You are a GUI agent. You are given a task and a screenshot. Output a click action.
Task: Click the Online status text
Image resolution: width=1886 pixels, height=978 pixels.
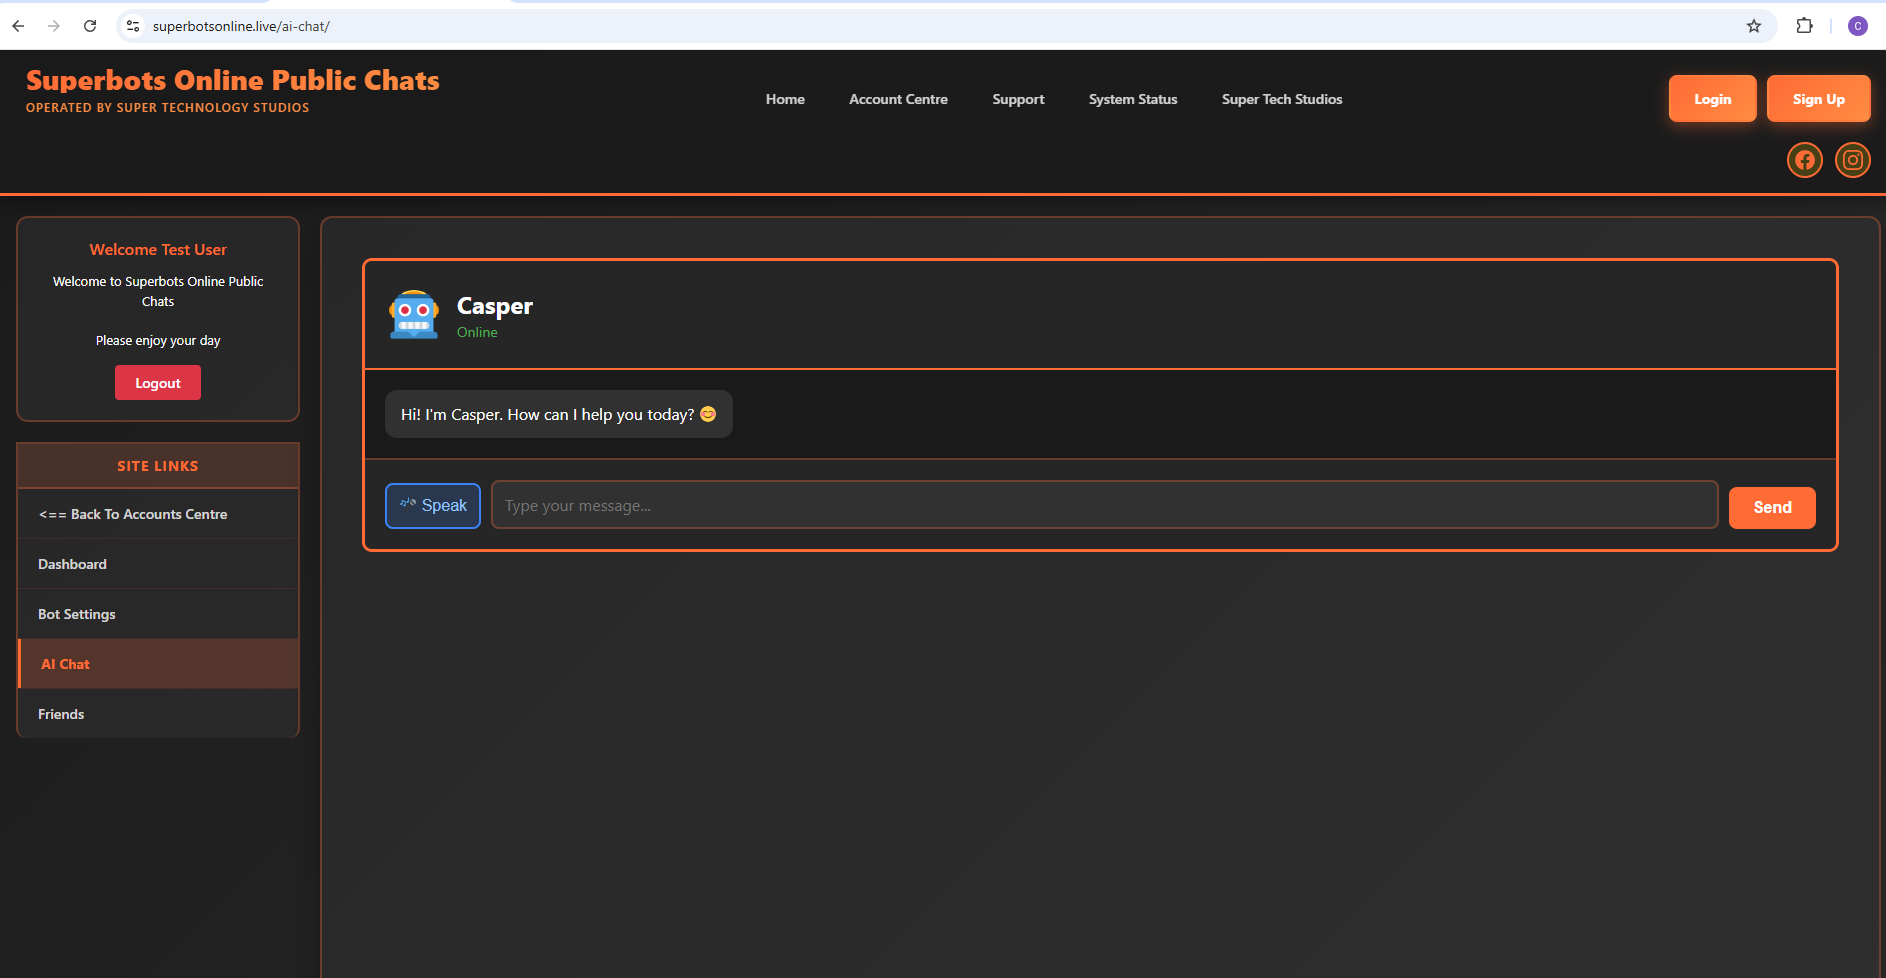coord(477,332)
